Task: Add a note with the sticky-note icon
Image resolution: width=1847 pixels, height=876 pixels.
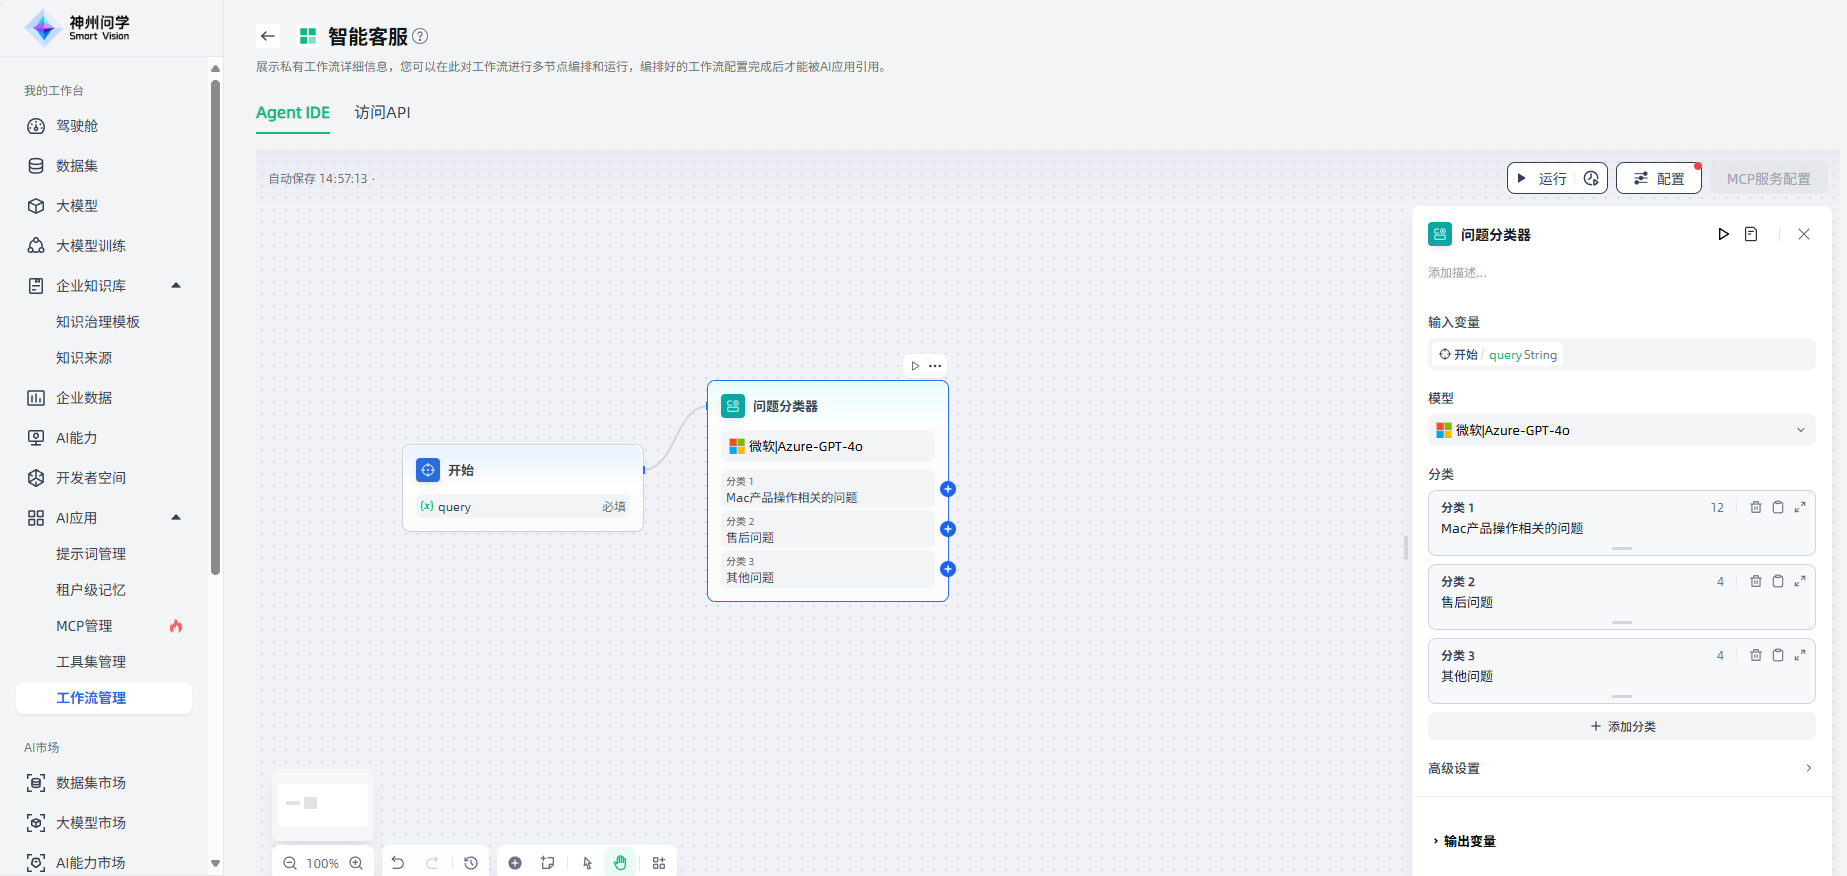Action: click(548, 863)
